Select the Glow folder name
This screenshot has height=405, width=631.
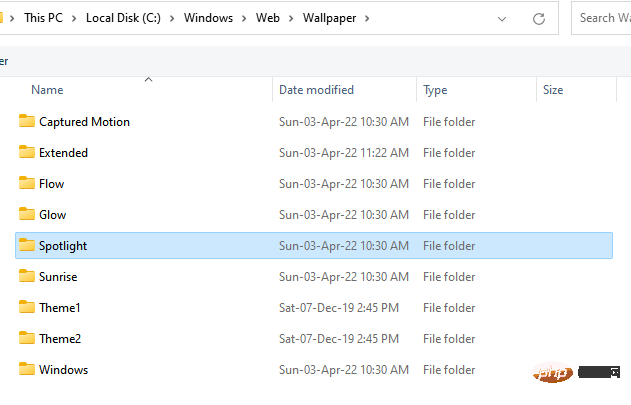pyautogui.click(x=53, y=215)
